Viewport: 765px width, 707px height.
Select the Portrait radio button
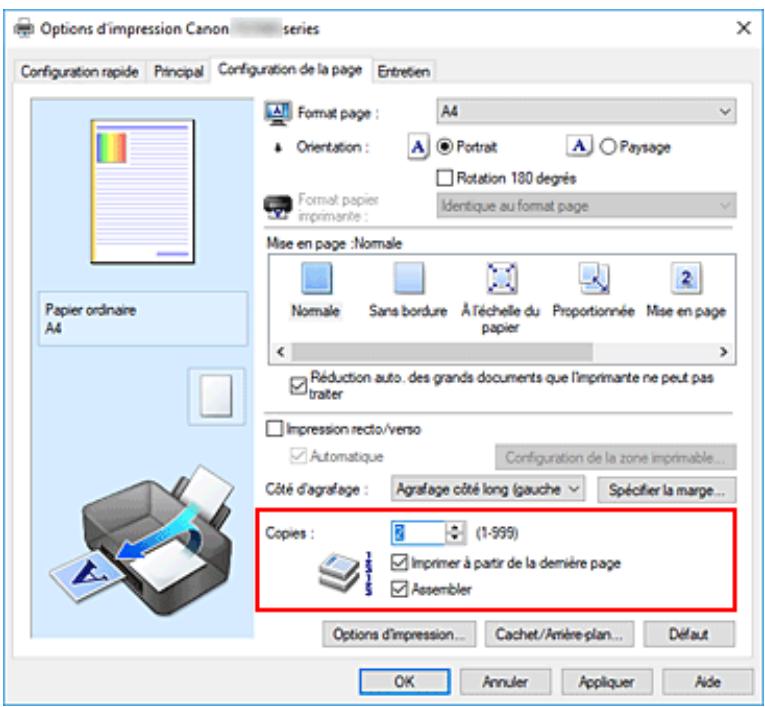pyautogui.click(x=444, y=146)
